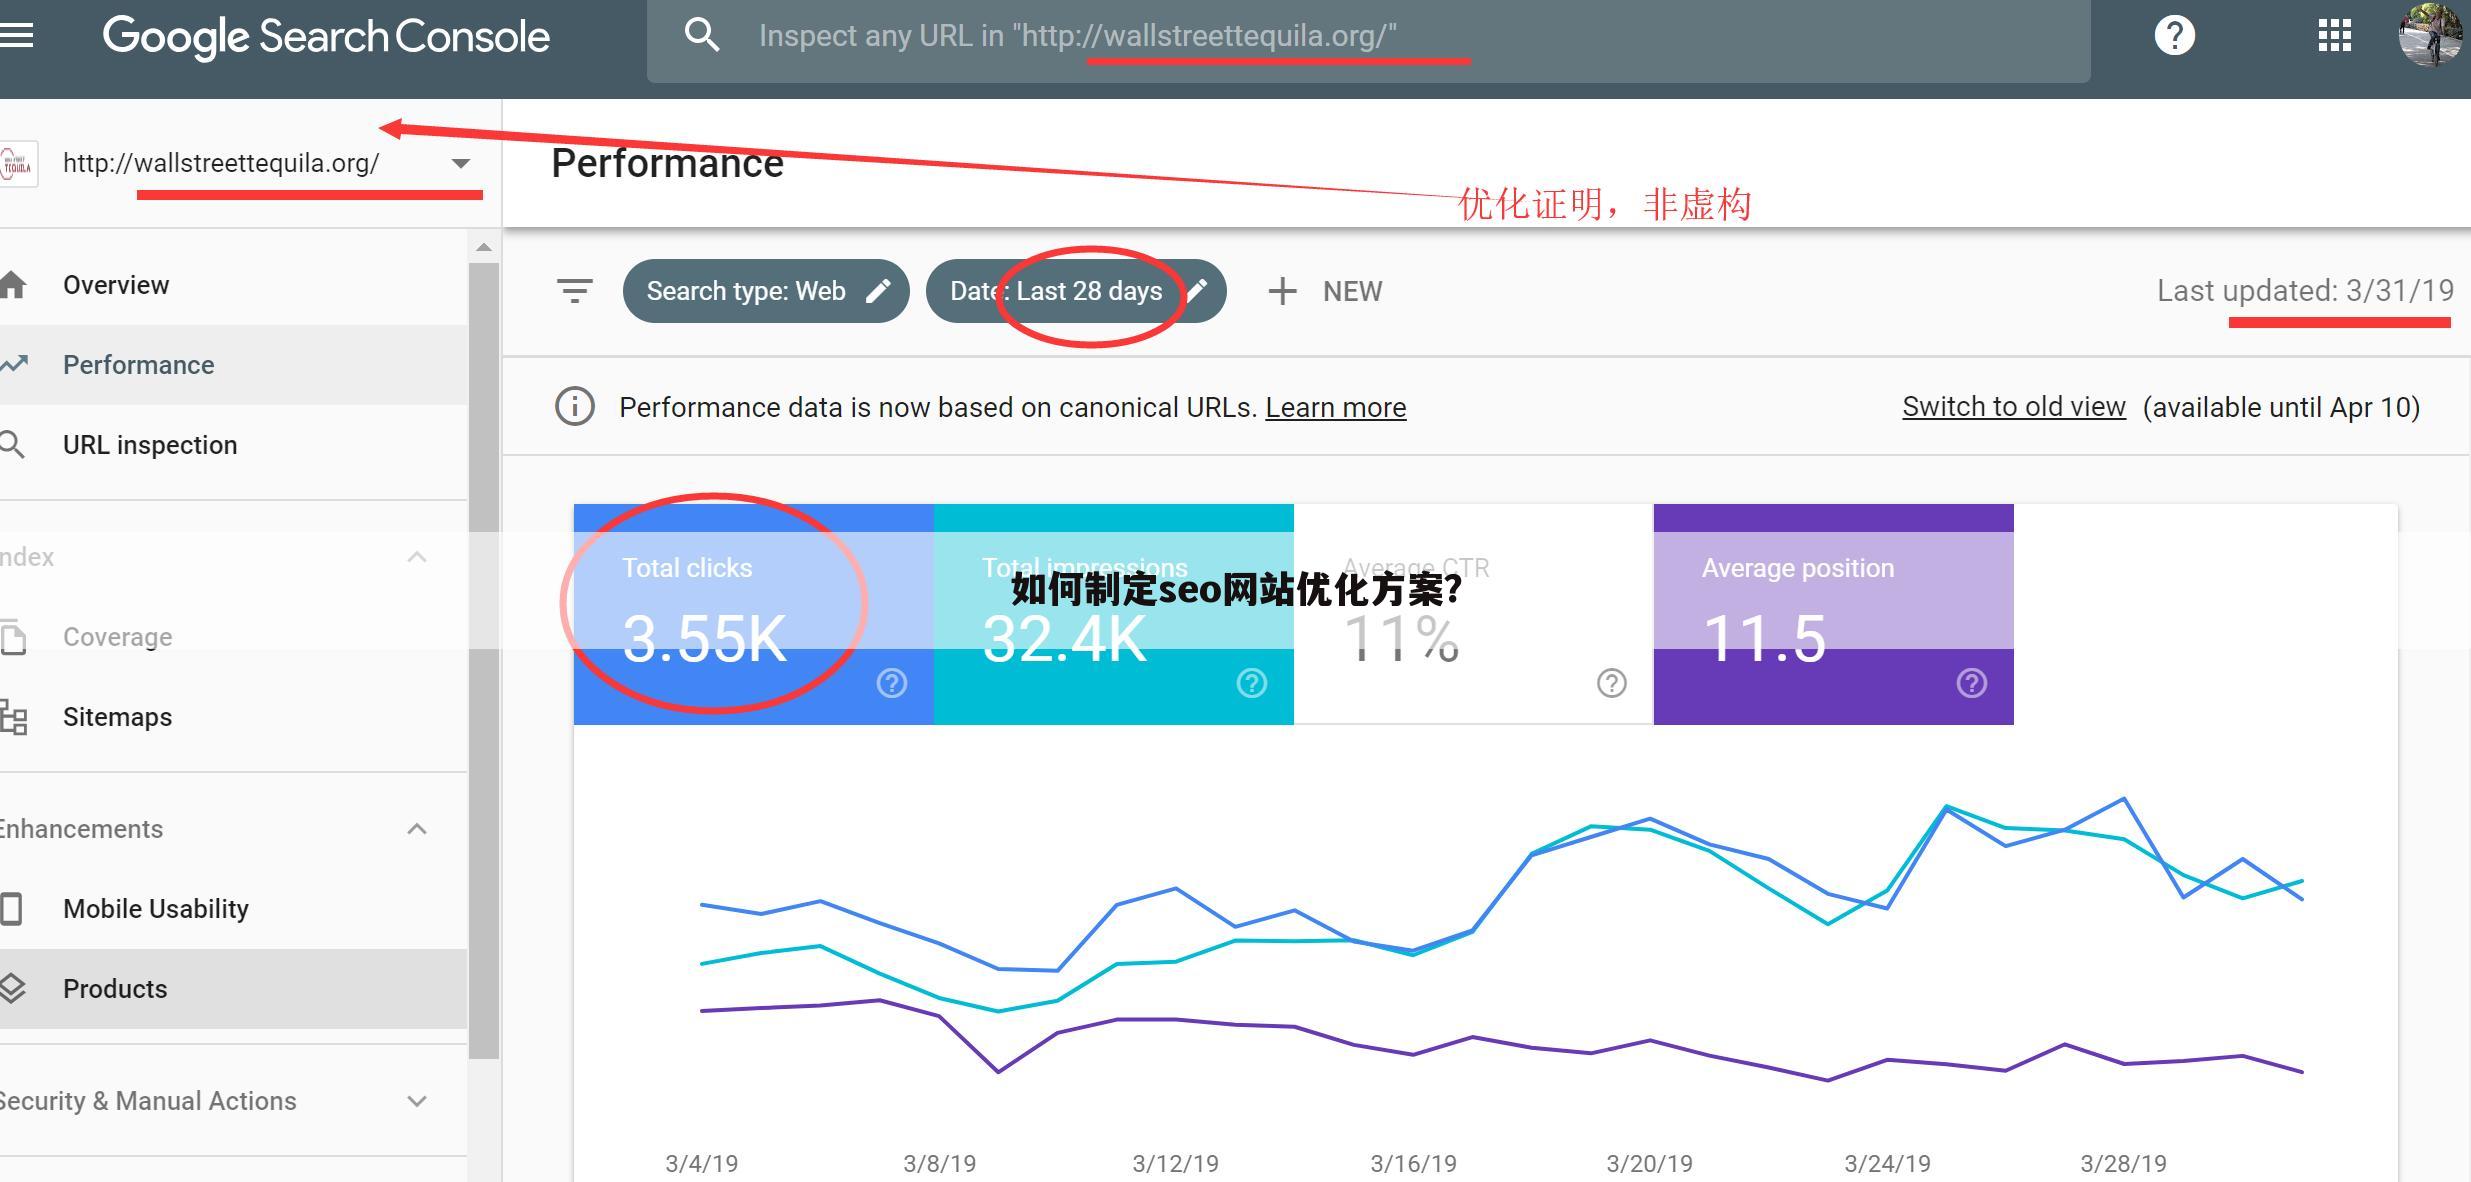The height and width of the screenshot is (1182, 2471).
Task: Toggle the Total impressions metric card
Action: point(1114,614)
